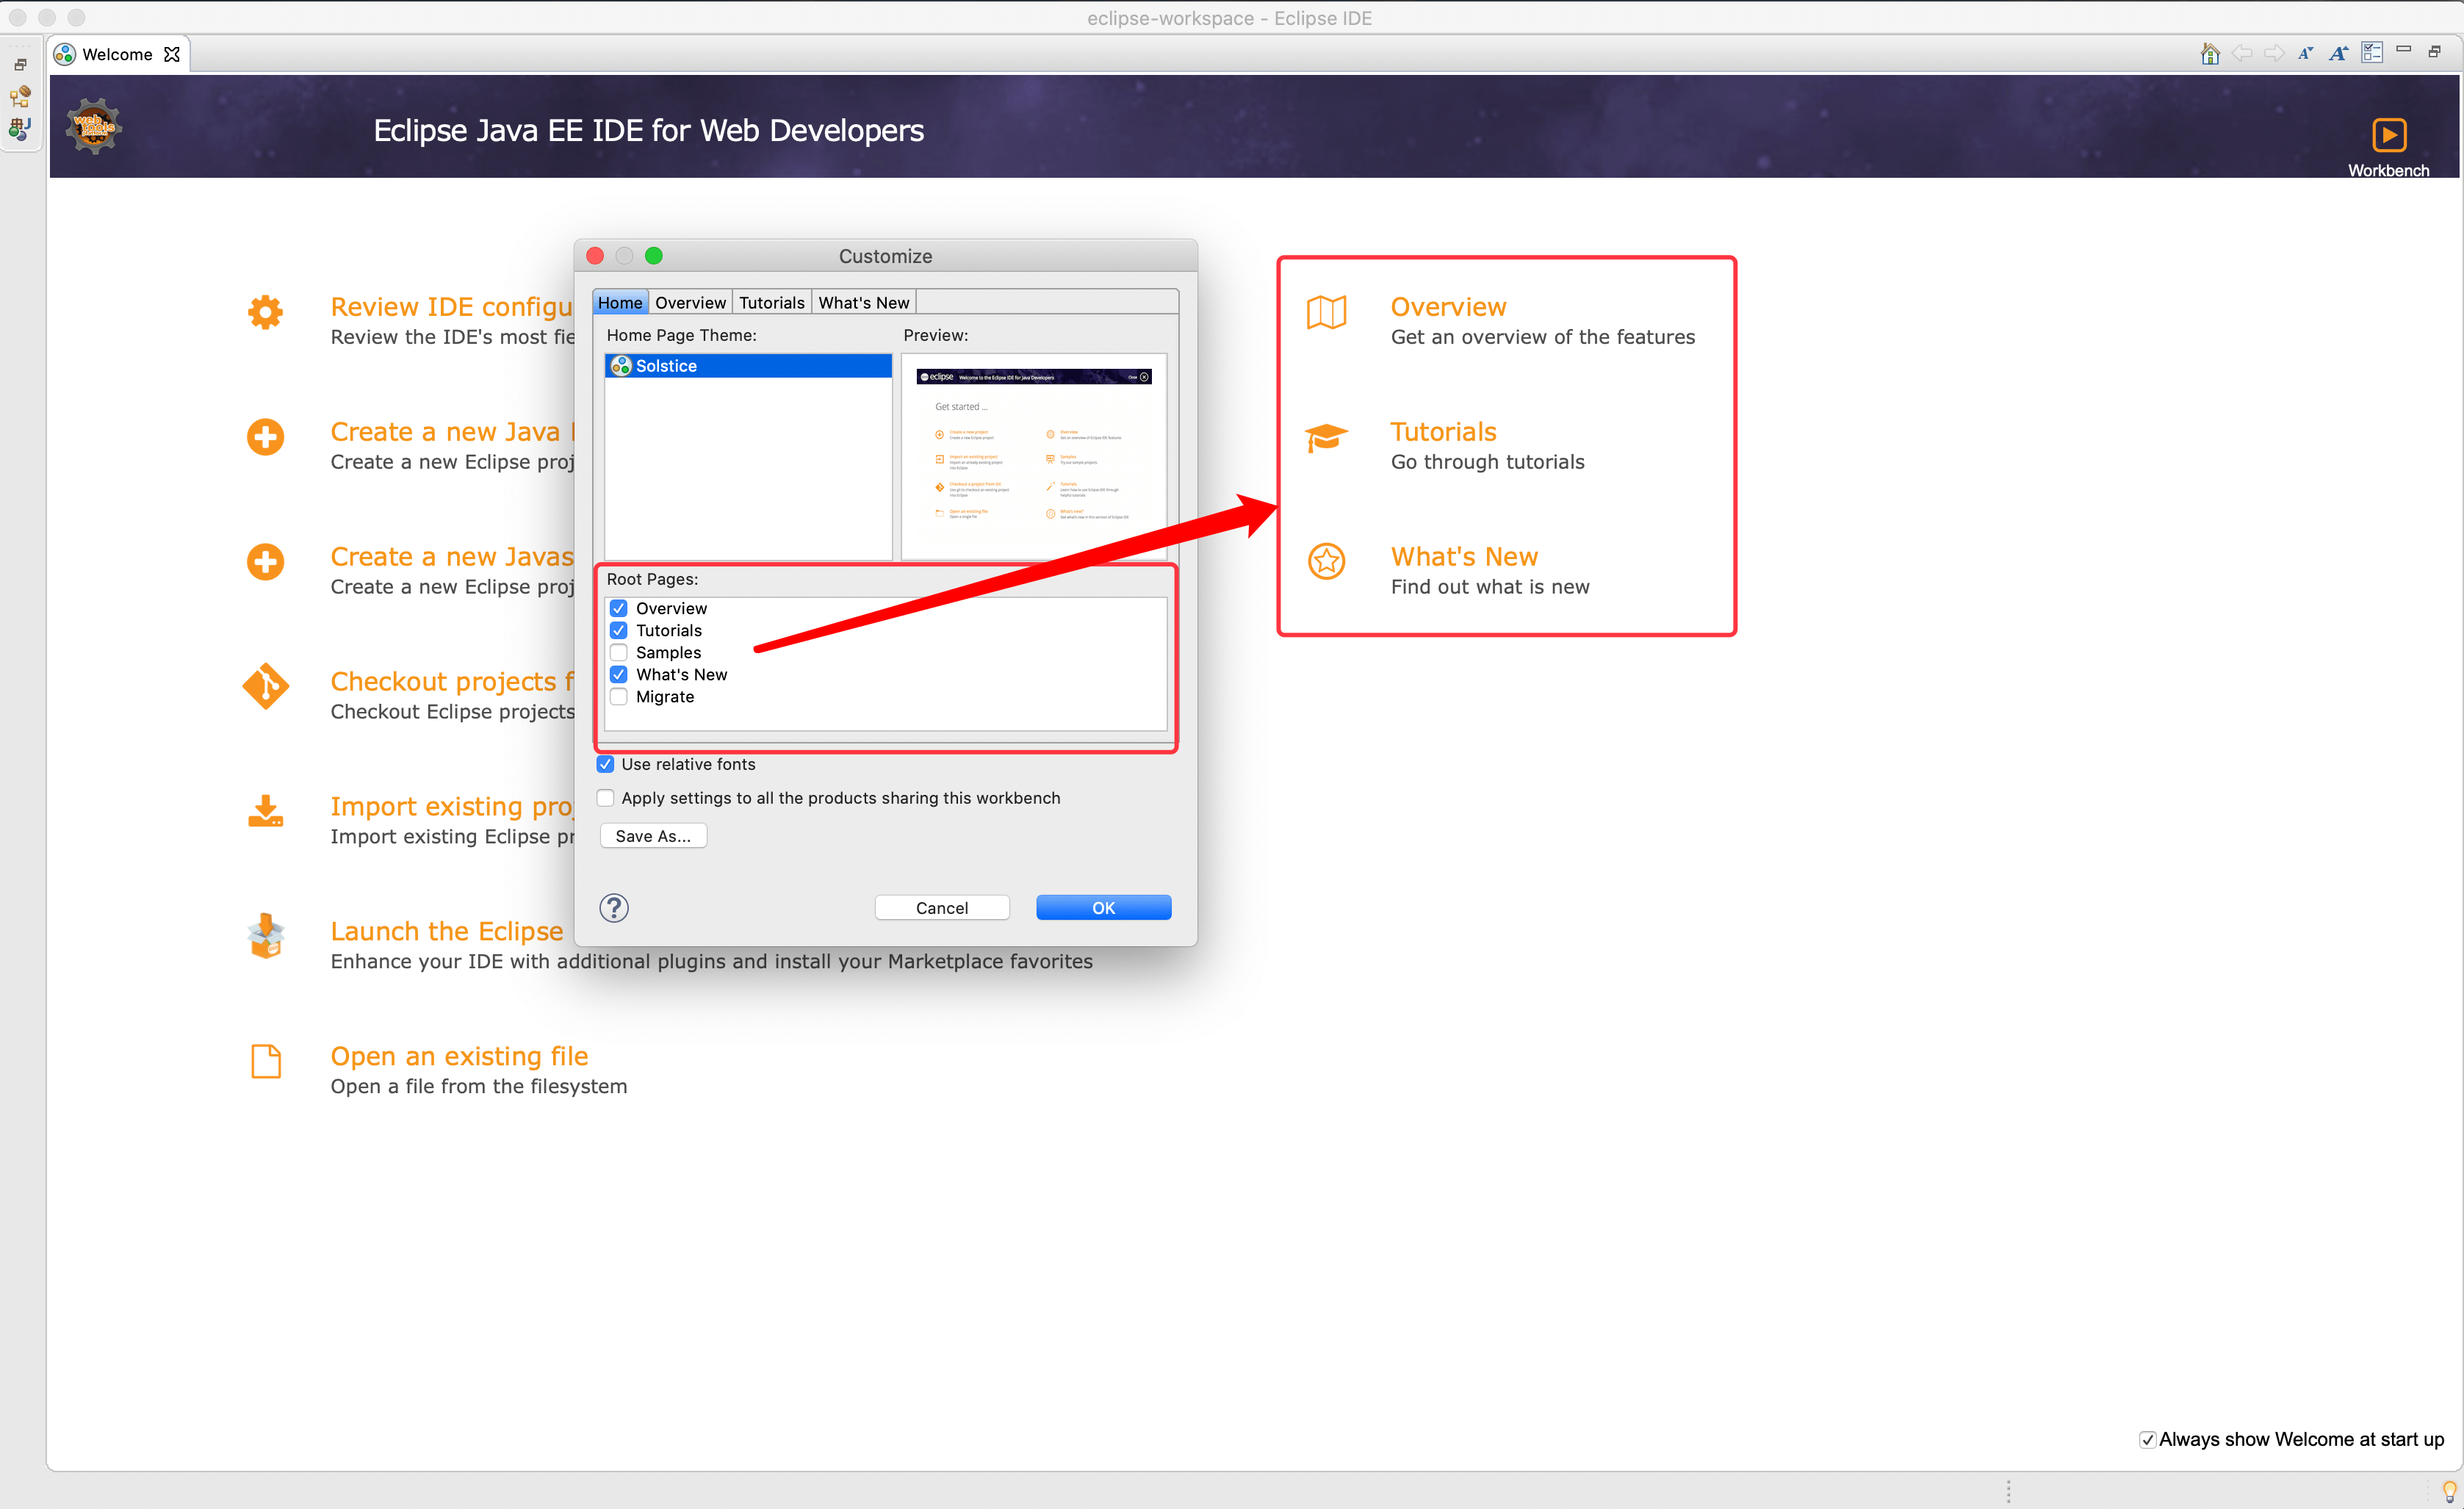Click the What's New star icon
Image resolution: width=2464 pixels, height=1509 pixels.
point(1326,562)
